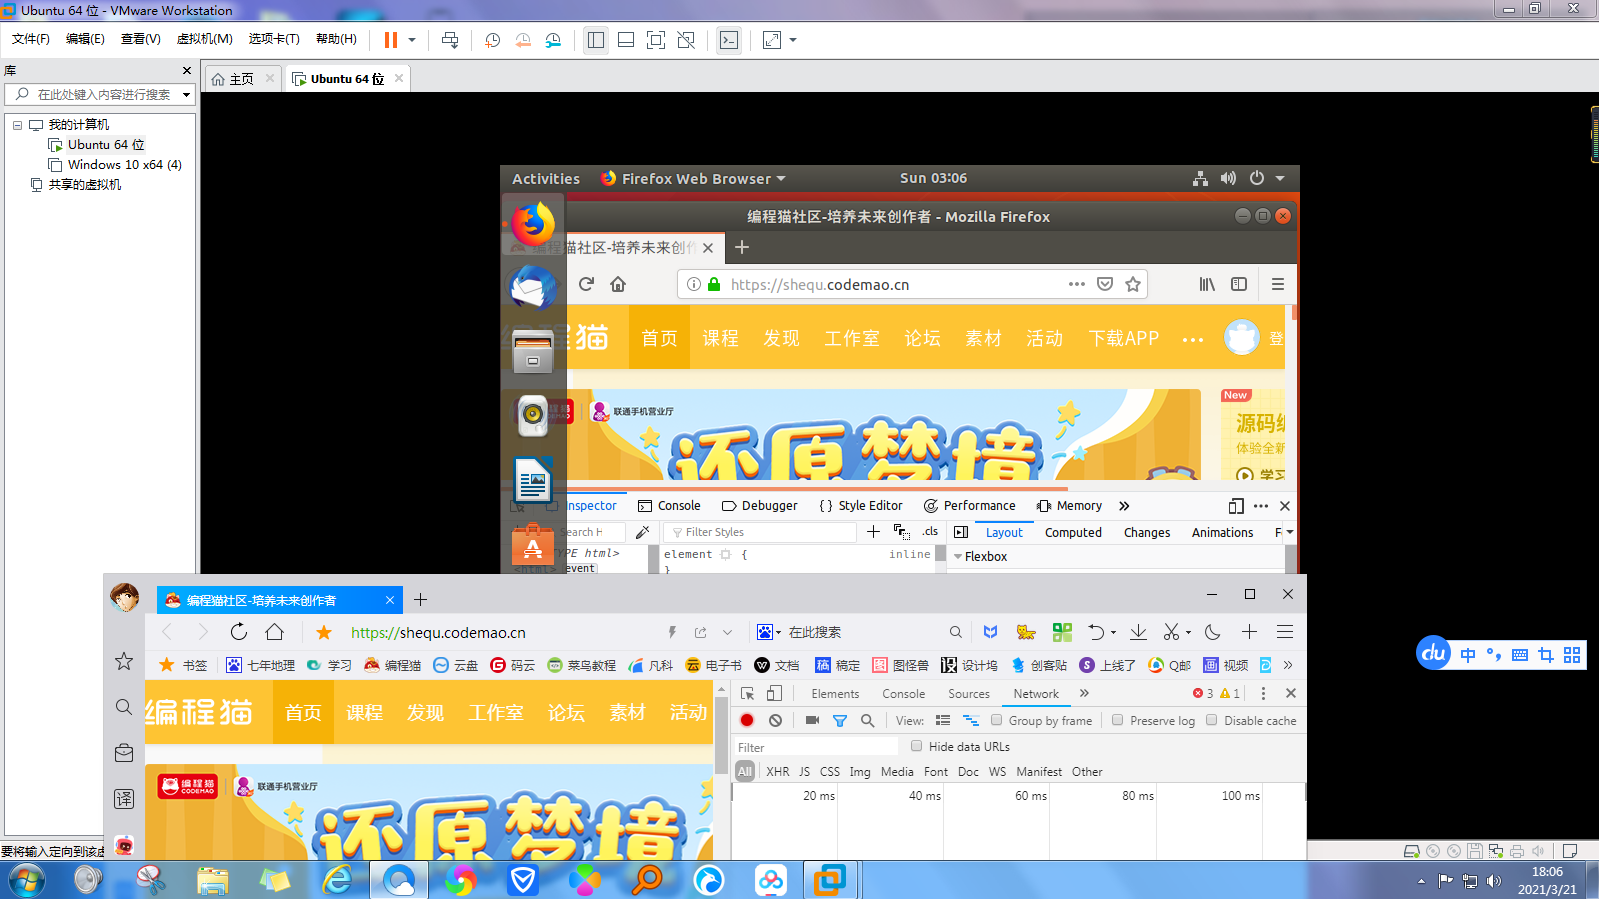Clear the network log
1599x899 pixels.
[x=775, y=720]
